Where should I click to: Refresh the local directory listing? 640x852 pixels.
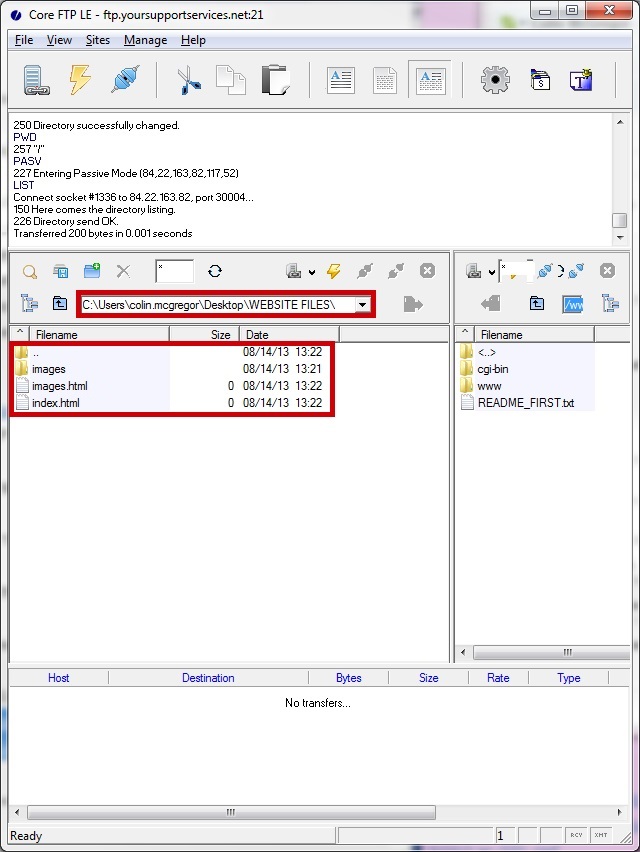point(215,271)
